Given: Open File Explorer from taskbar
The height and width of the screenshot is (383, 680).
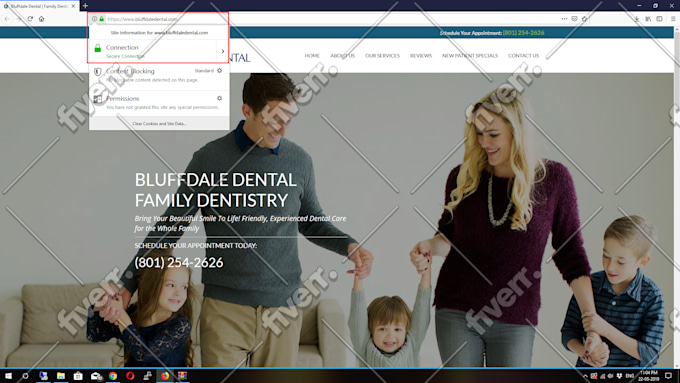Looking at the screenshot, I should point(61,376).
